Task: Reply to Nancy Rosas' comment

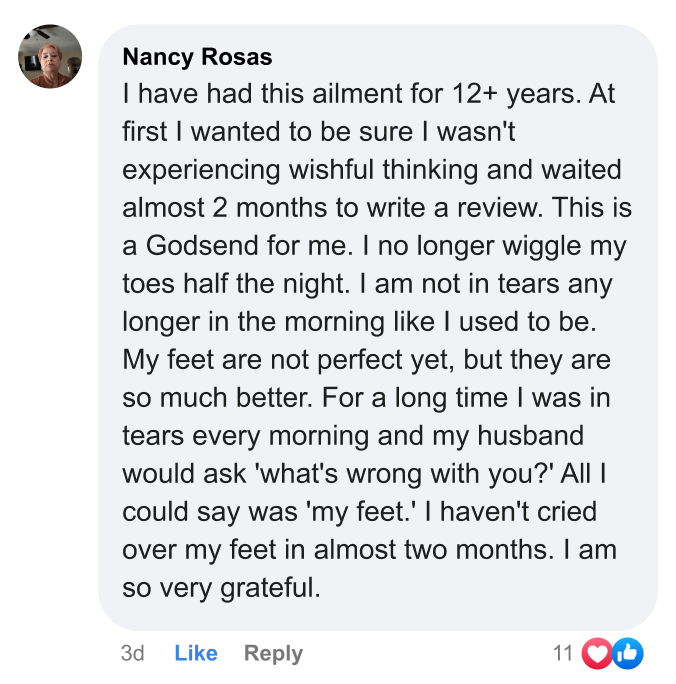Action: click(x=273, y=654)
